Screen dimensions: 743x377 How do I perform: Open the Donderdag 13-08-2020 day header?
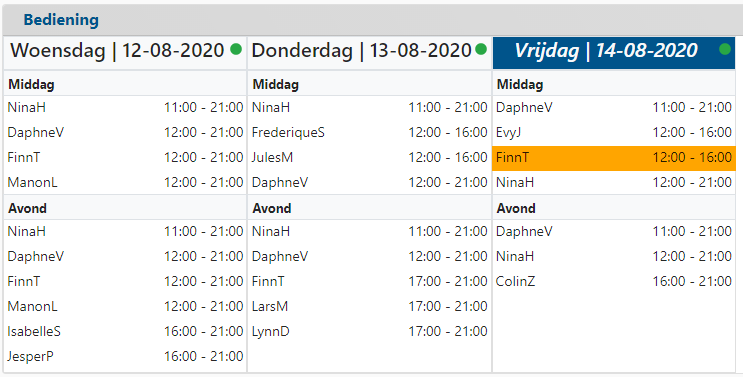pyautogui.click(x=370, y=53)
